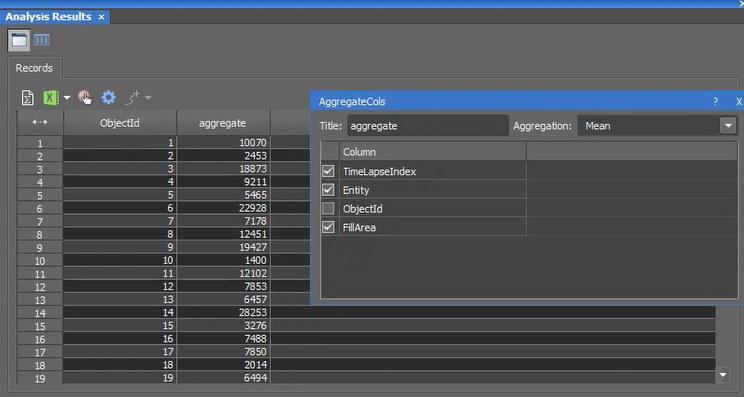Select row header number 1
Screen dimensions: 744x397
40,143
